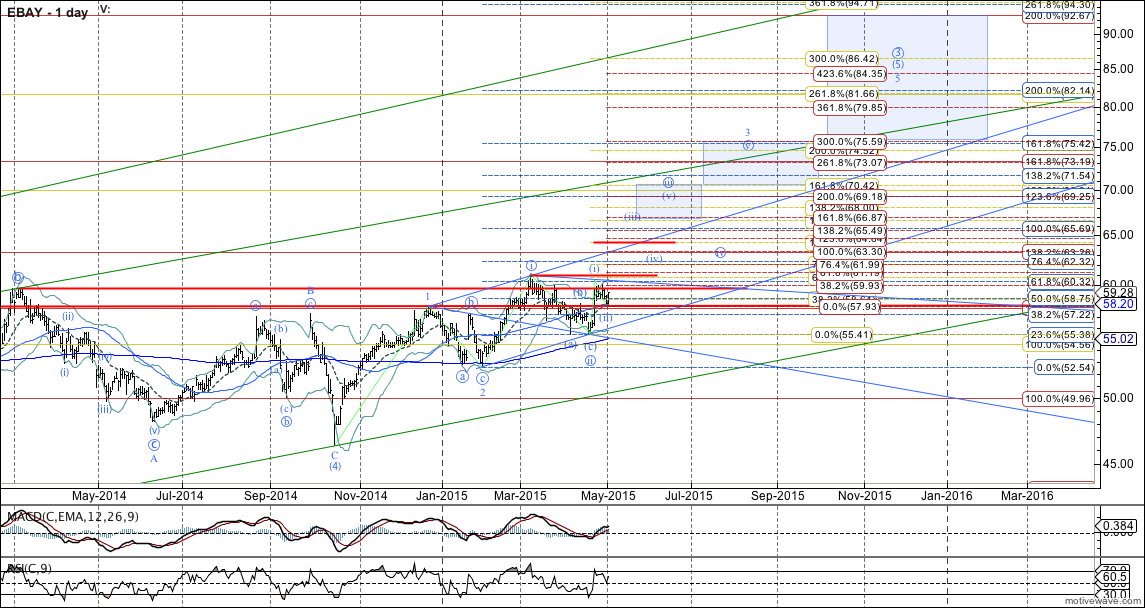The image size is (1145, 608).
Task: Click the Jul-2015 date label
Action: tap(691, 494)
